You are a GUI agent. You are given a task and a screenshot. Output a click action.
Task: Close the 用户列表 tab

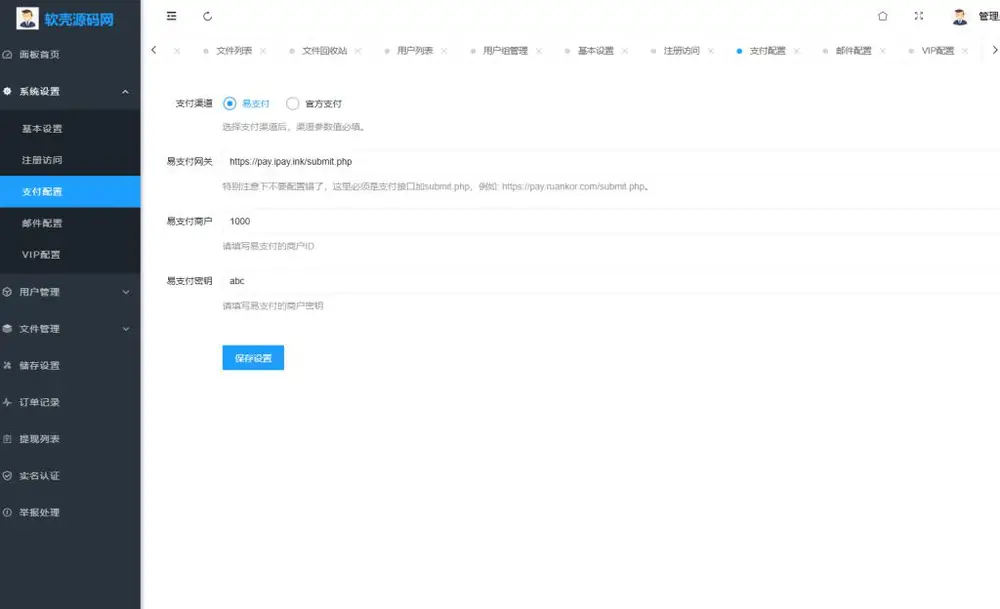[x=444, y=51]
